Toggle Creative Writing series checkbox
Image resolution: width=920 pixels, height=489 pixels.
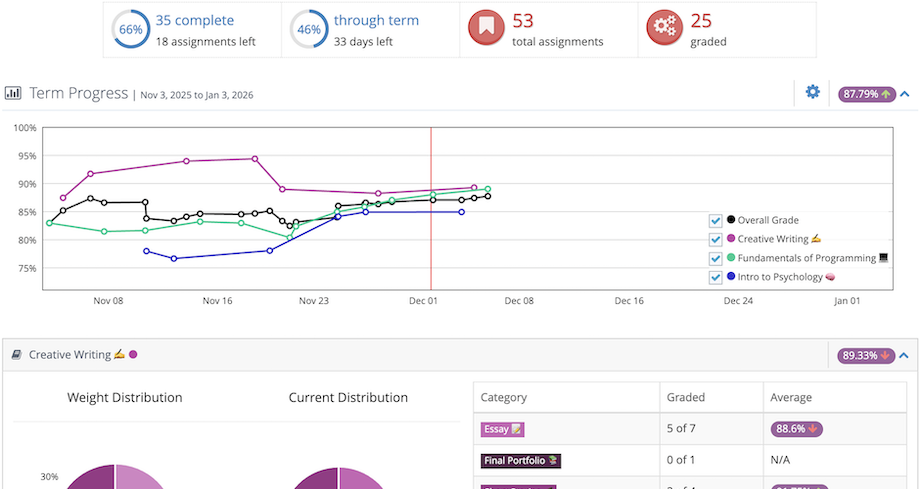pos(715,239)
